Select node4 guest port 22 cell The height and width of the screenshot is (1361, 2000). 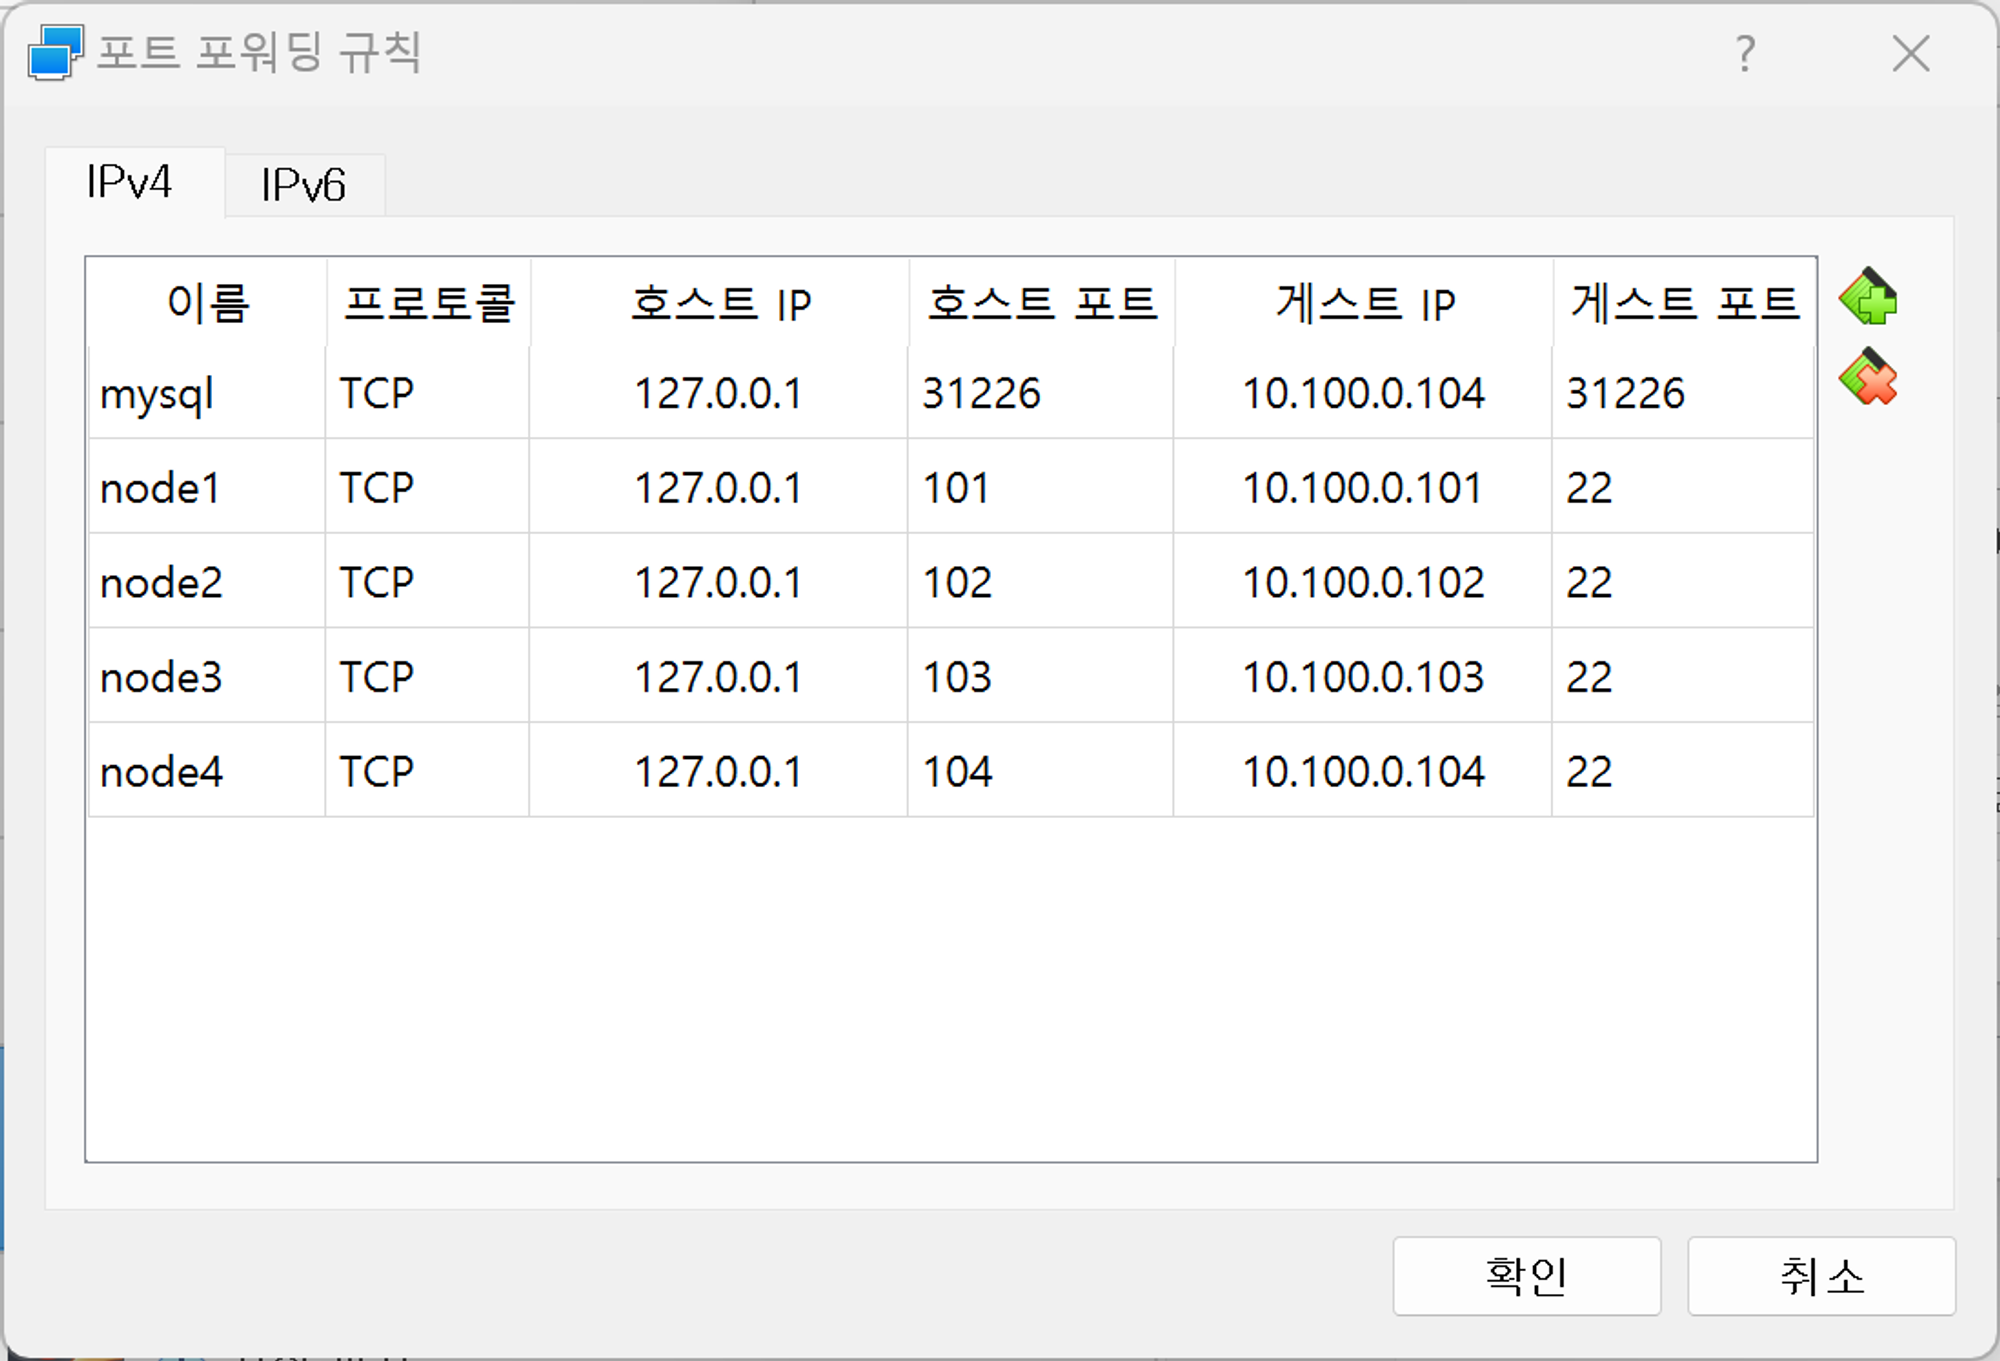pos(1589,772)
